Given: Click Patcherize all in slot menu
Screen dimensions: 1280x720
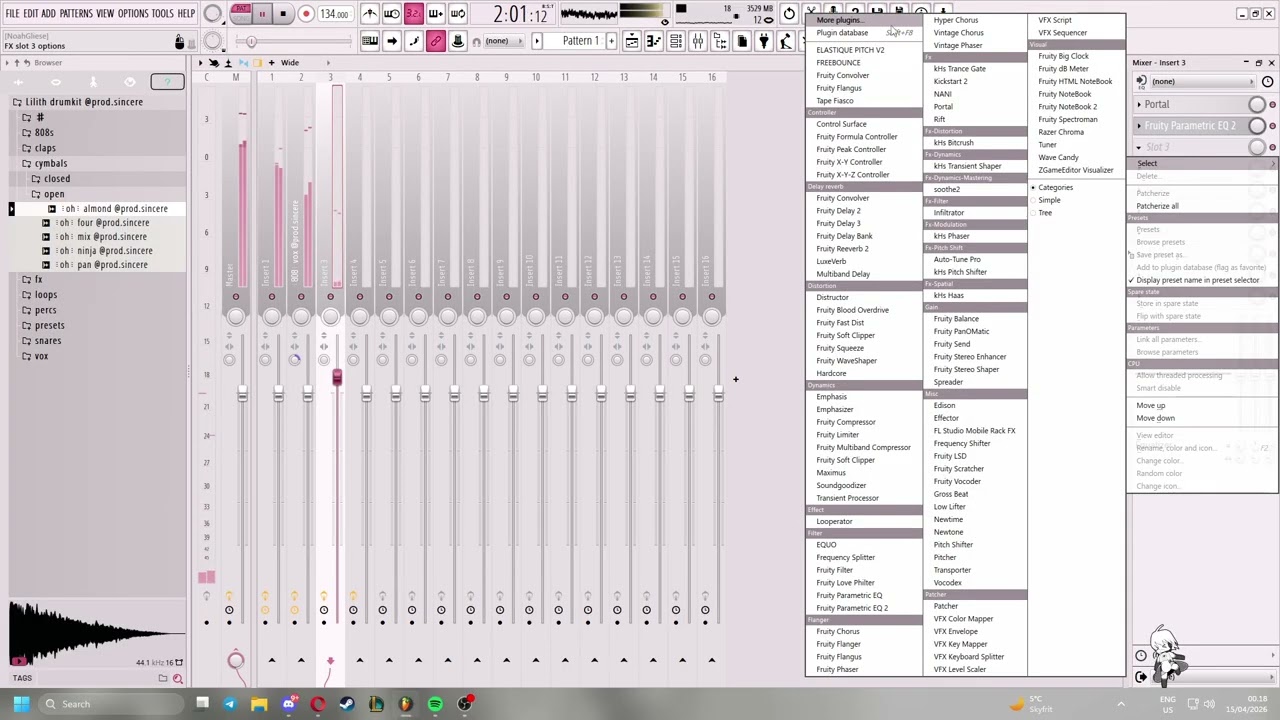Looking at the screenshot, I should (x=1157, y=206).
